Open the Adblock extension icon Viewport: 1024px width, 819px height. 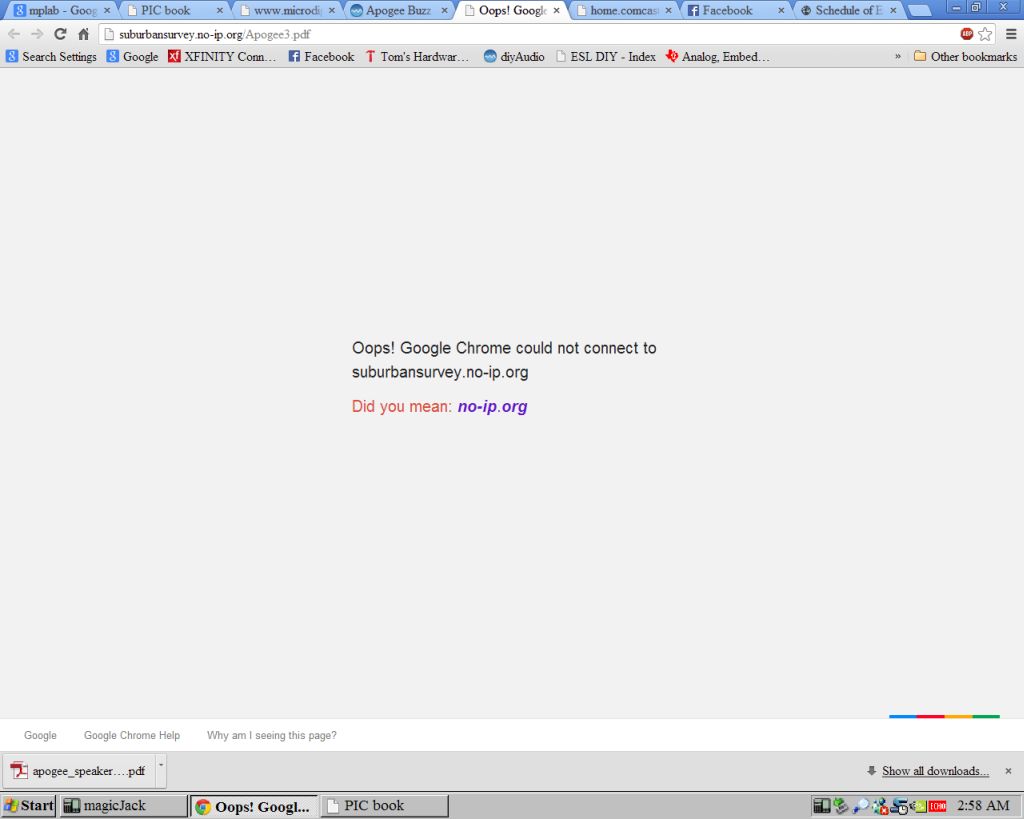967,34
